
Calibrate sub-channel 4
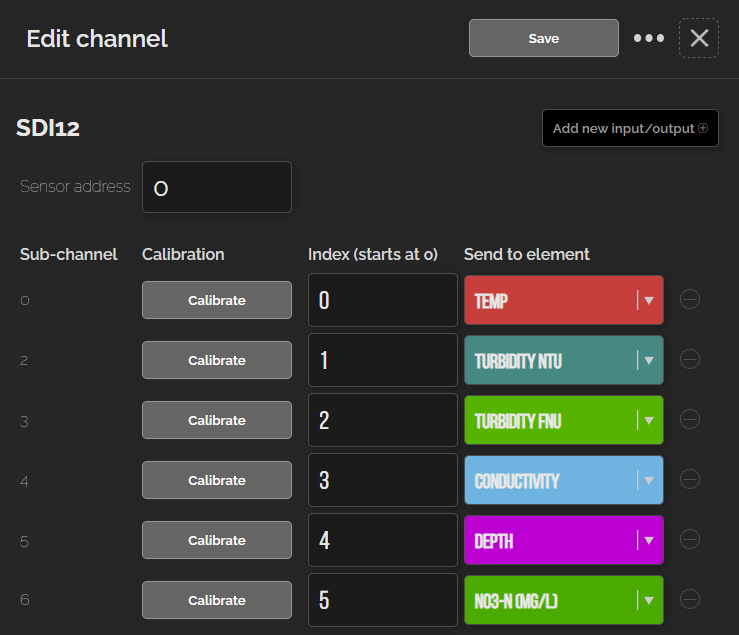pos(217,480)
